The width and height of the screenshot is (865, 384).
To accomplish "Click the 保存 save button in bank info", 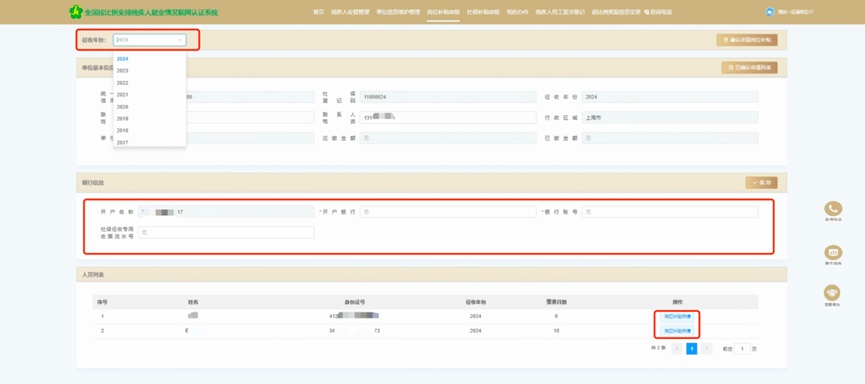I will 761,183.
